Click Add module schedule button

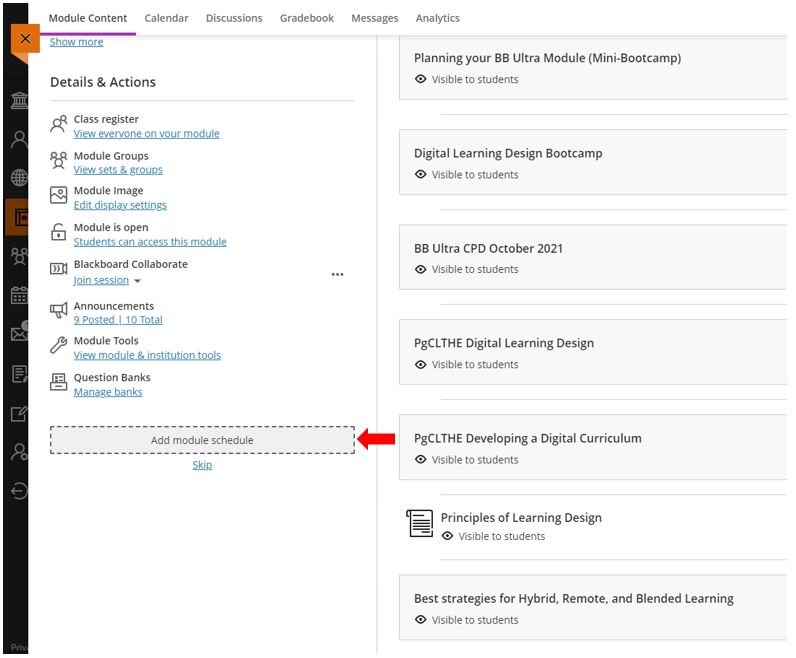[x=202, y=440]
